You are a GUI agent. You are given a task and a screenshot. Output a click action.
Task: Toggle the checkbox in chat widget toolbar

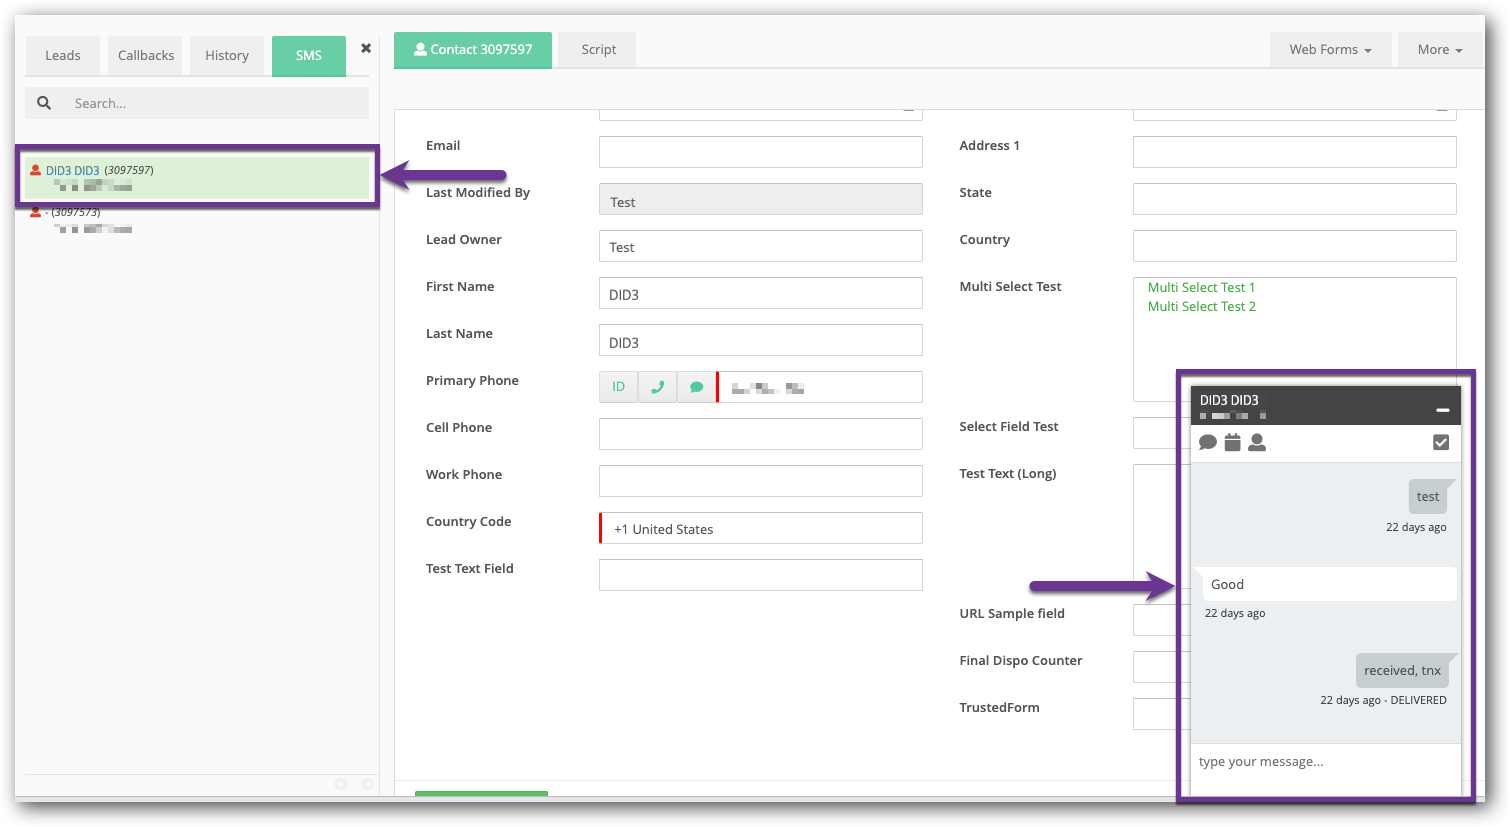tap(1440, 443)
